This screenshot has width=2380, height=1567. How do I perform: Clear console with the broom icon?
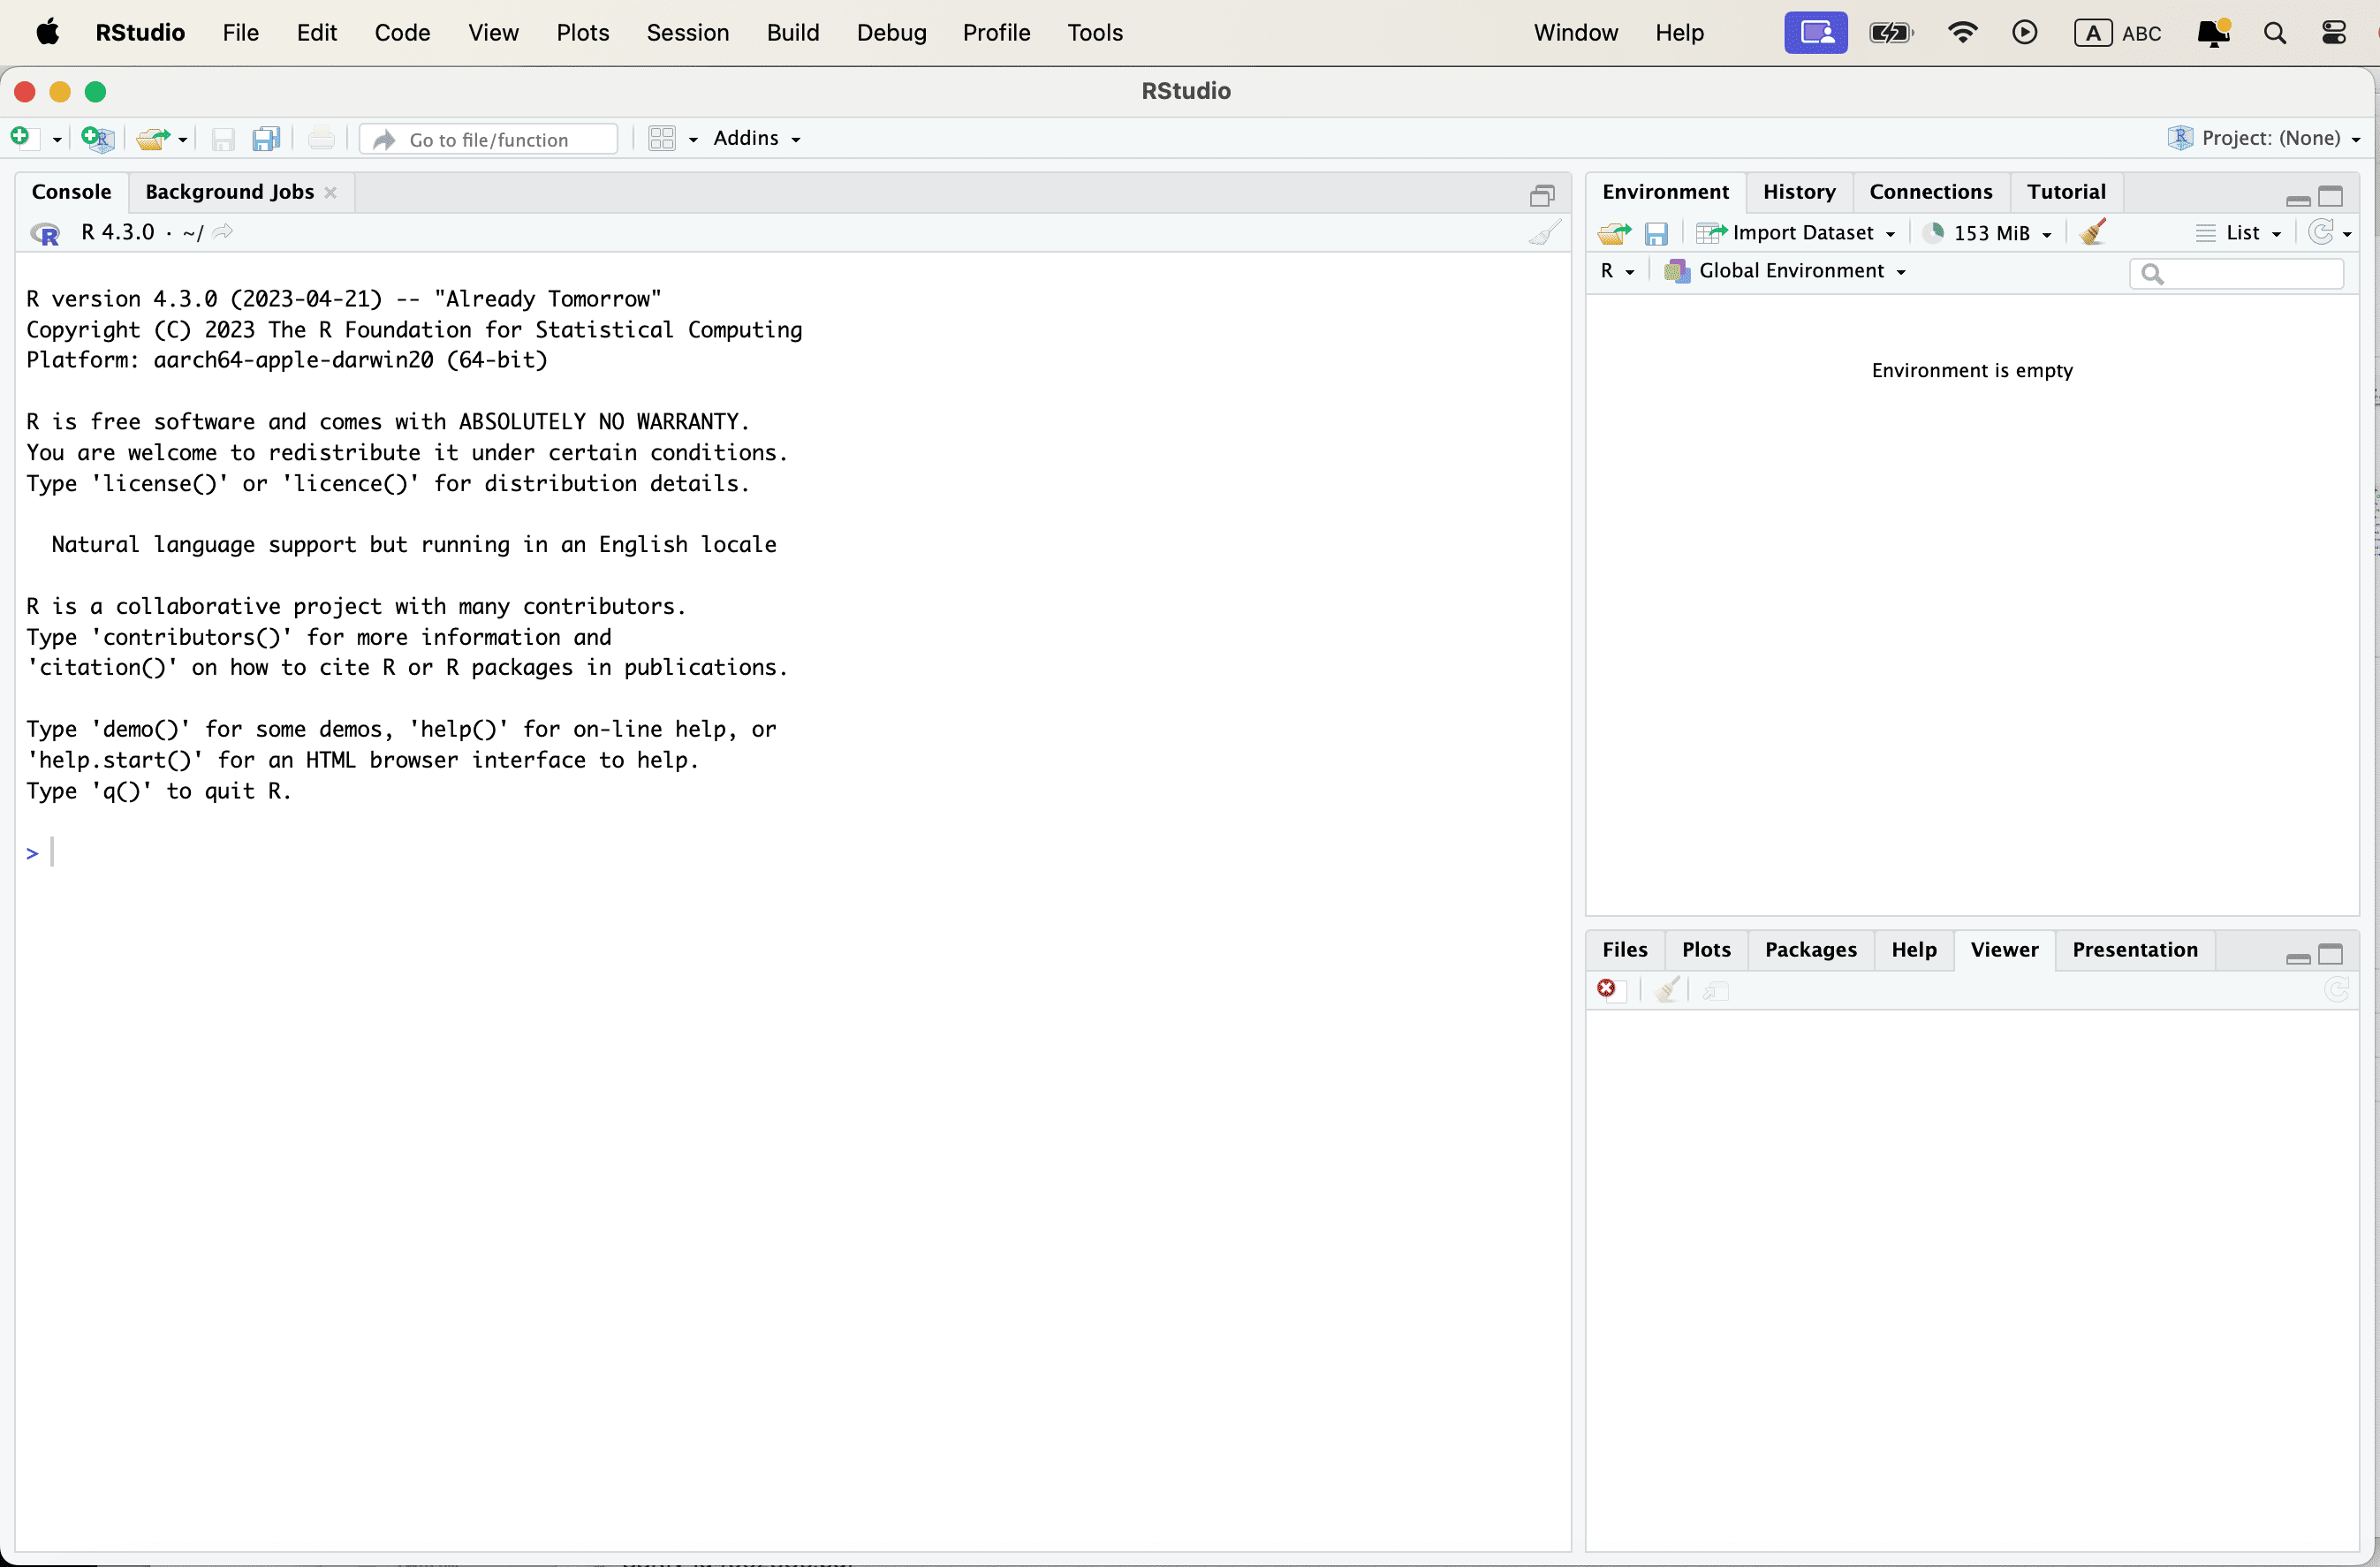1544,233
